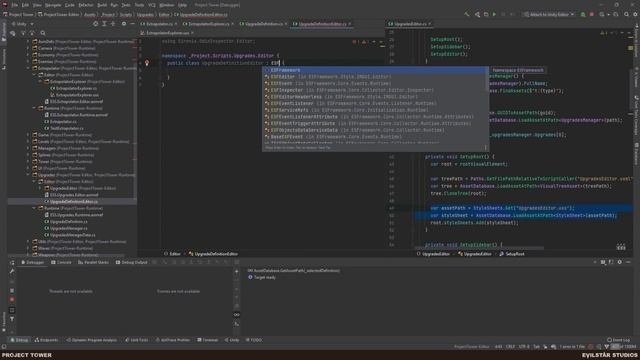
Task: Click the red stop icon in Debug sidebar
Action: [x=12, y=300]
